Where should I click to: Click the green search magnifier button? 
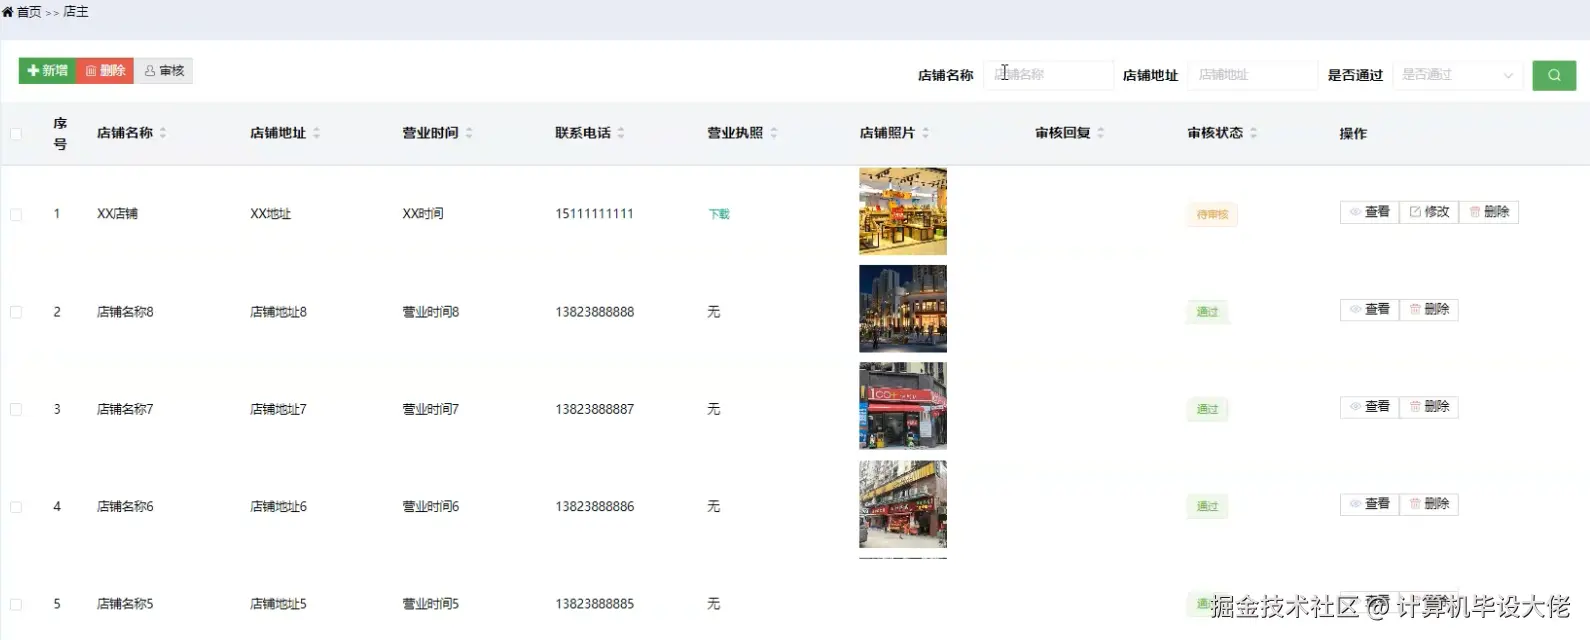pyautogui.click(x=1554, y=75)
